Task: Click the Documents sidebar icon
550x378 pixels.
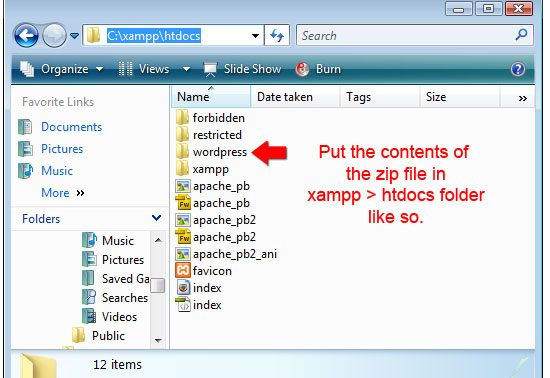Action: pos(25,127)
